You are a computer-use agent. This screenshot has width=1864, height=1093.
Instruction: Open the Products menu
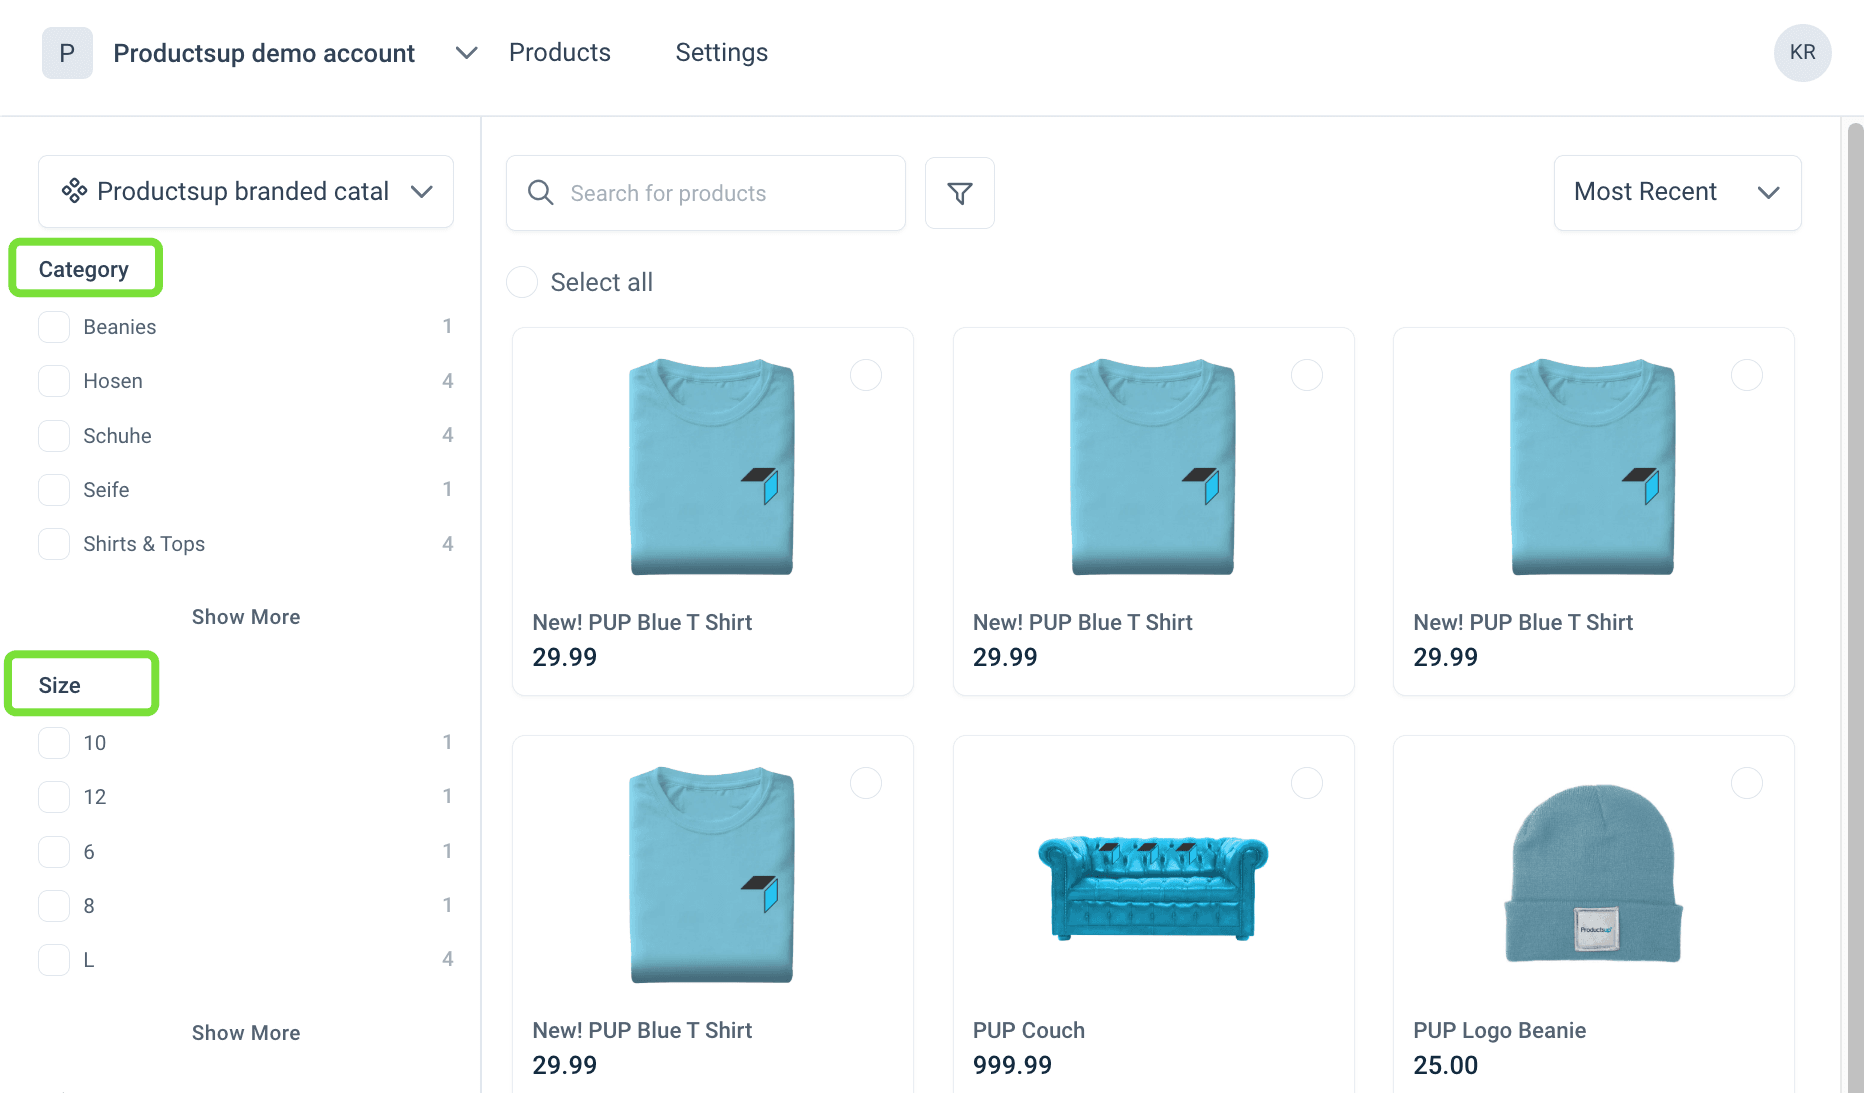560,53
